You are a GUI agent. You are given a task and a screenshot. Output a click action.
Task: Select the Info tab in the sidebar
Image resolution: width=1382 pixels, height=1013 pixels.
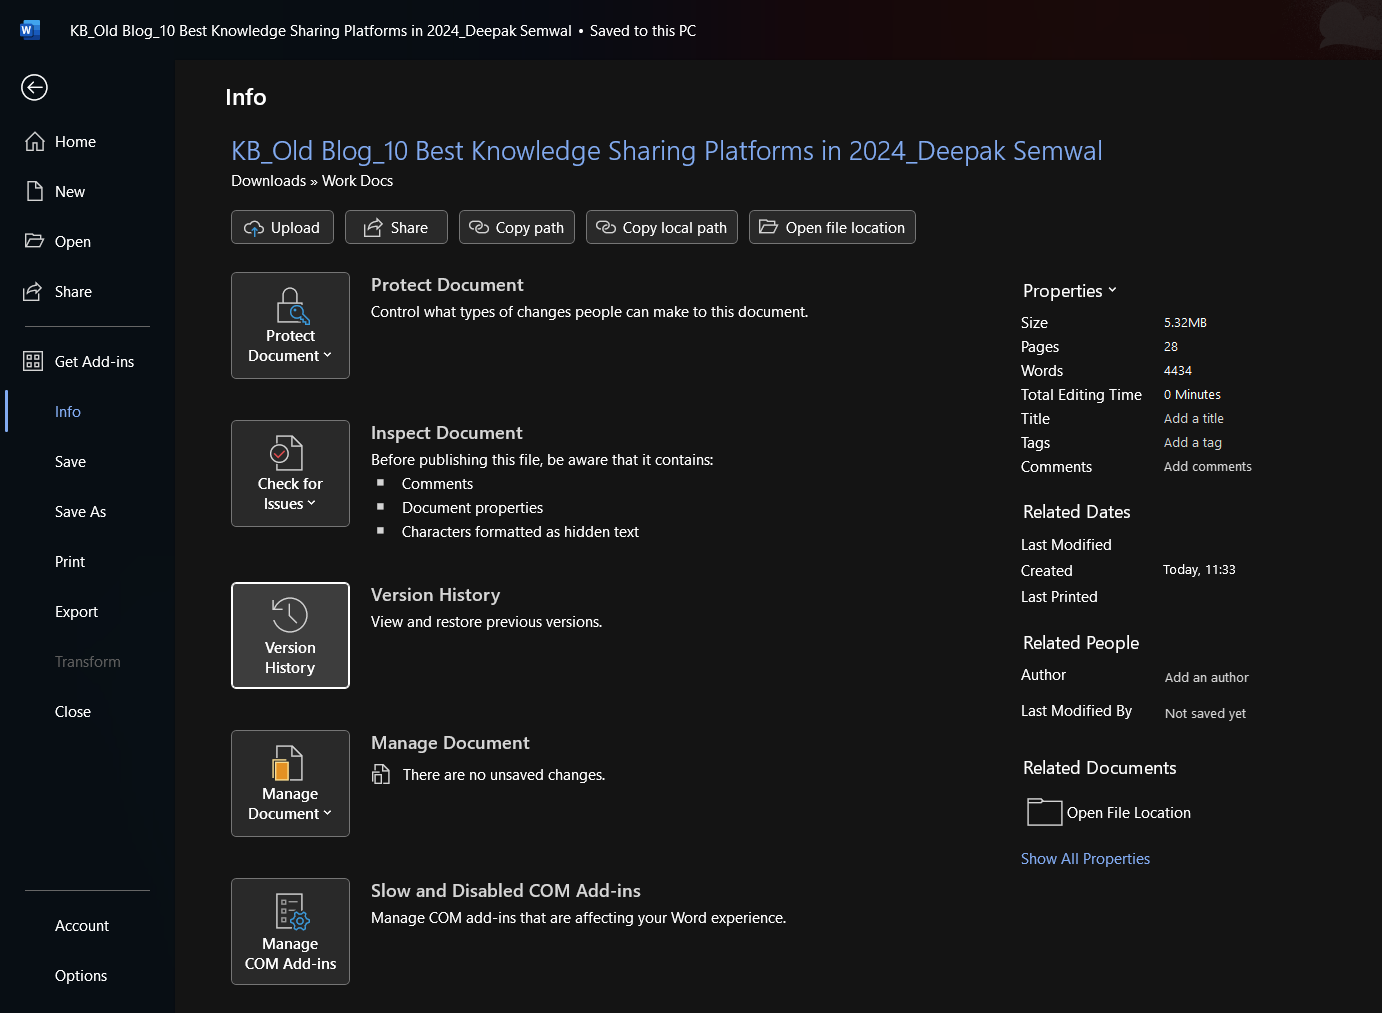pyautogui.click(x=68, y=412)
